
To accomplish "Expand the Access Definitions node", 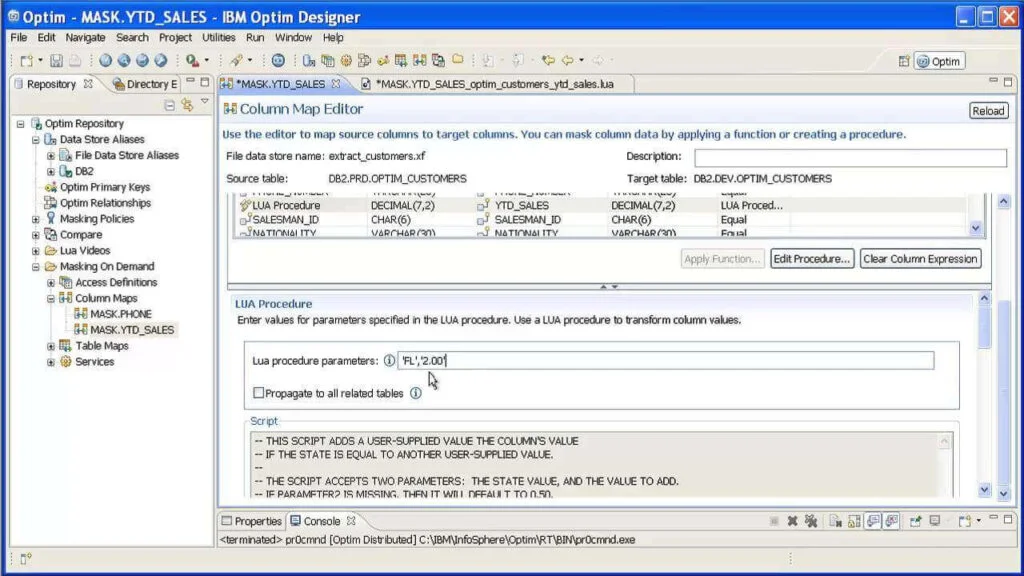I will 51,282.
